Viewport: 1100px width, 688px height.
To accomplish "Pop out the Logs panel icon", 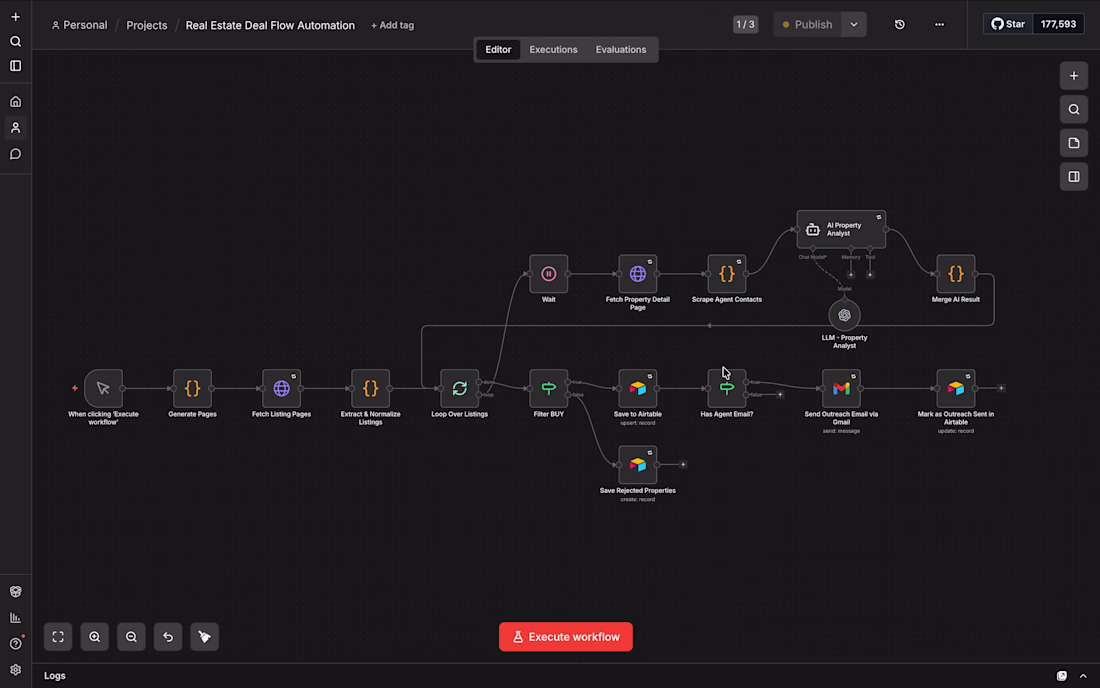I will 1061,676.
